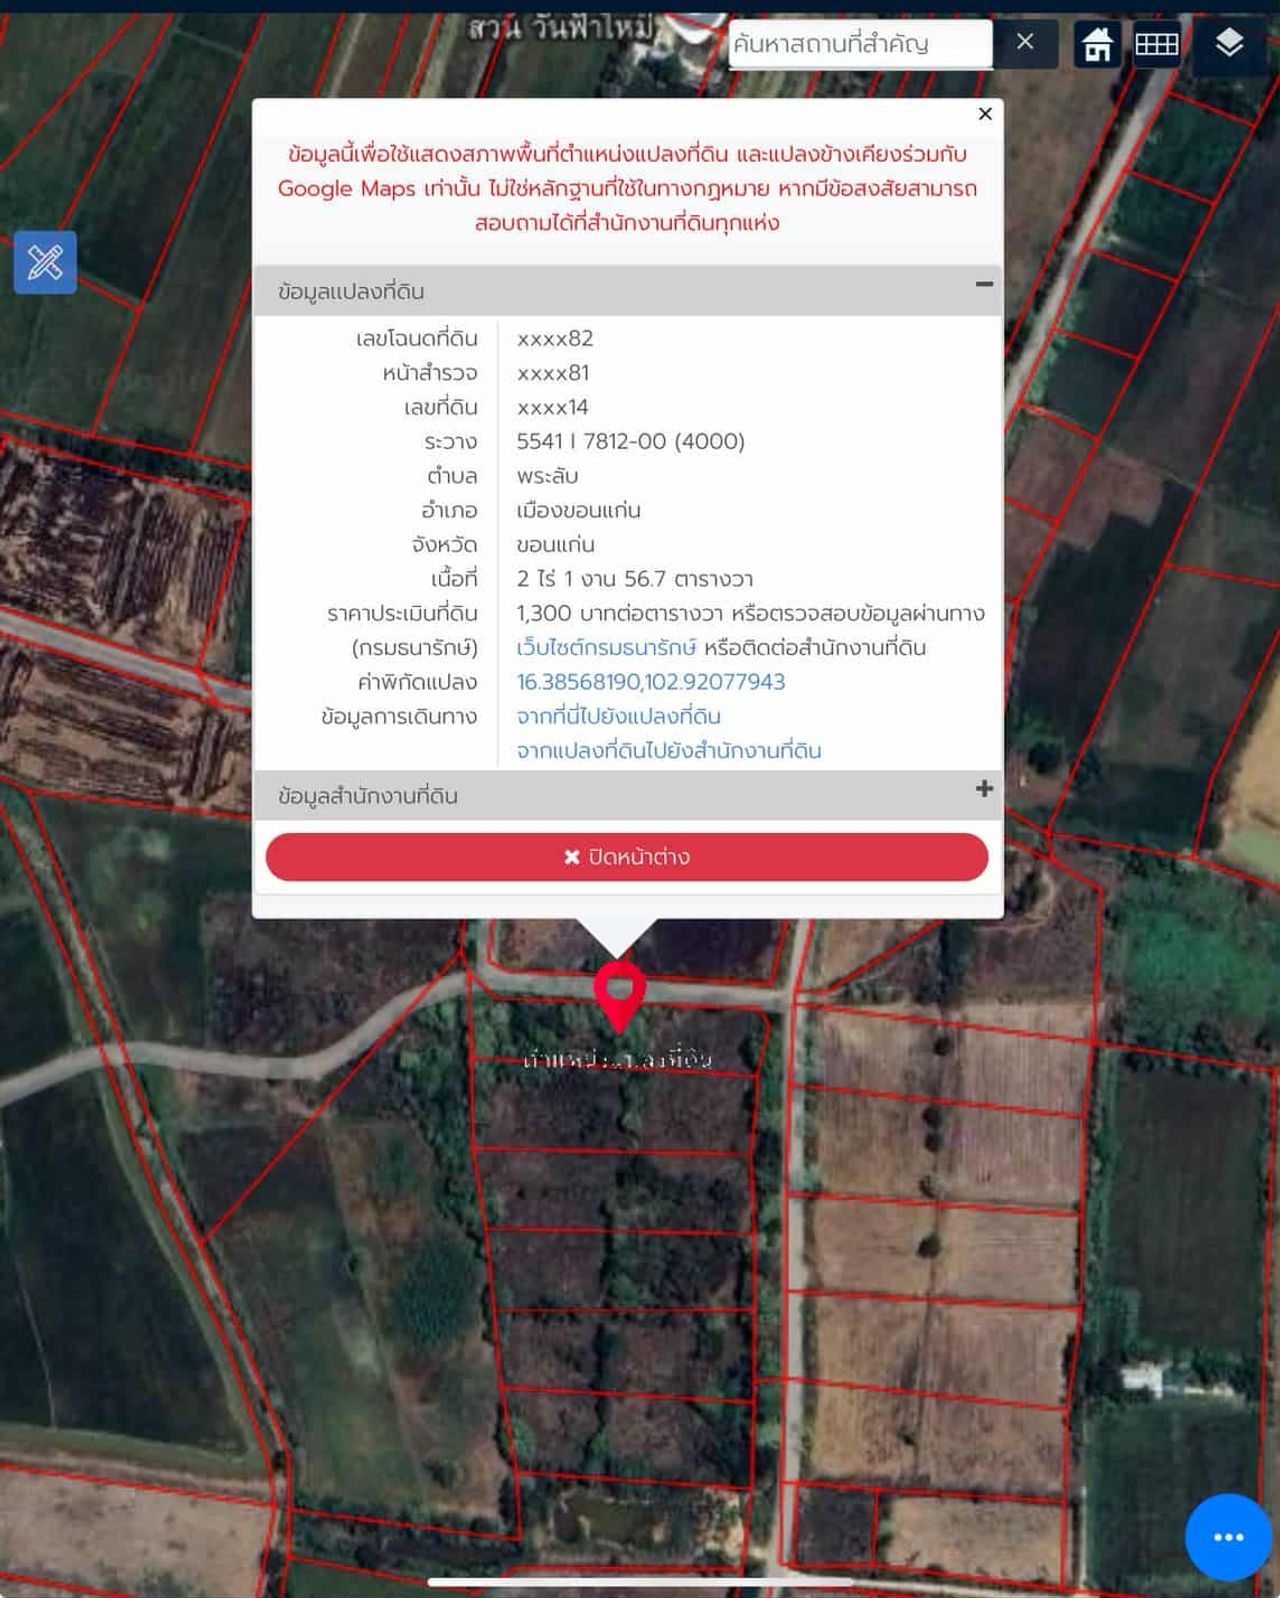Viewport: 1280px width, 1598px height.
Task: Open the grid table icon in toolbar
Action: click(1157, 44)
